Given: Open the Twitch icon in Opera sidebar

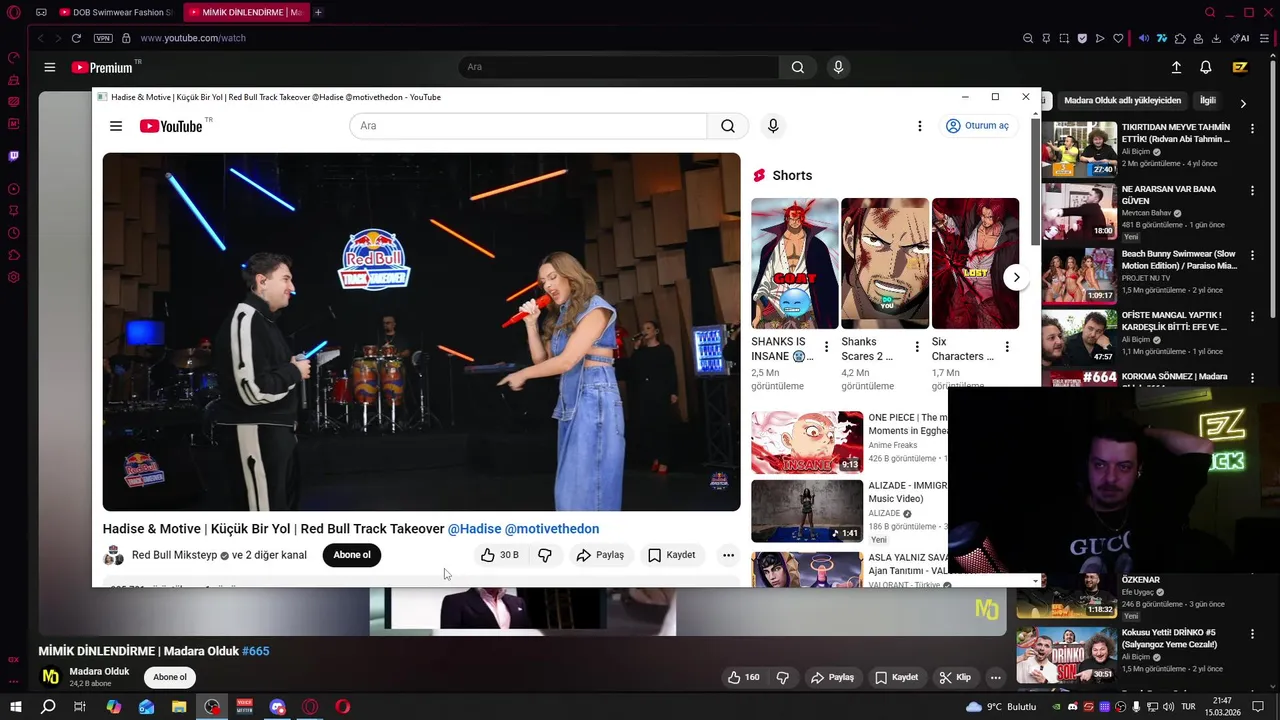Looking at the screenshot, I should (14, 156).
